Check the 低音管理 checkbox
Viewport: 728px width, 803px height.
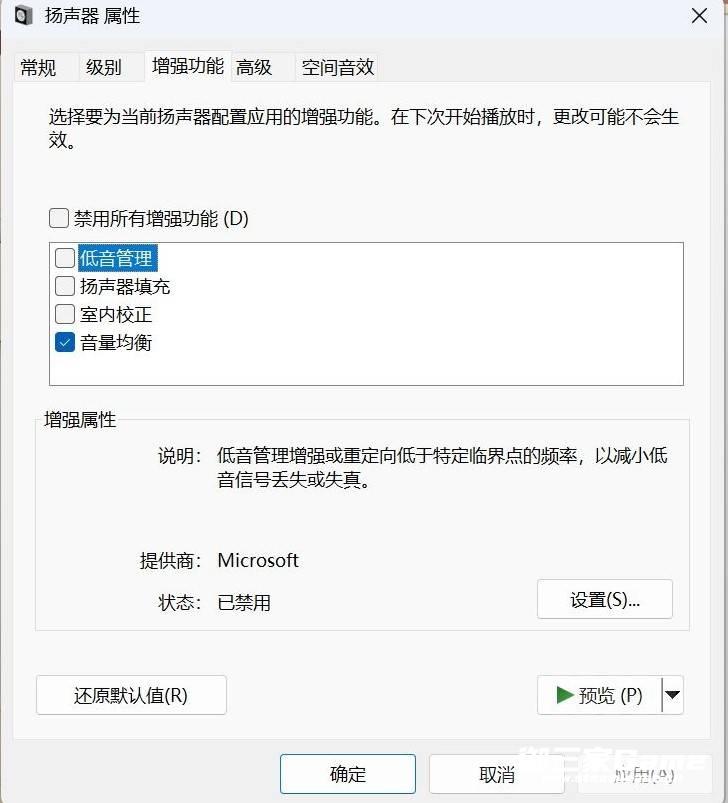(65, 258)
